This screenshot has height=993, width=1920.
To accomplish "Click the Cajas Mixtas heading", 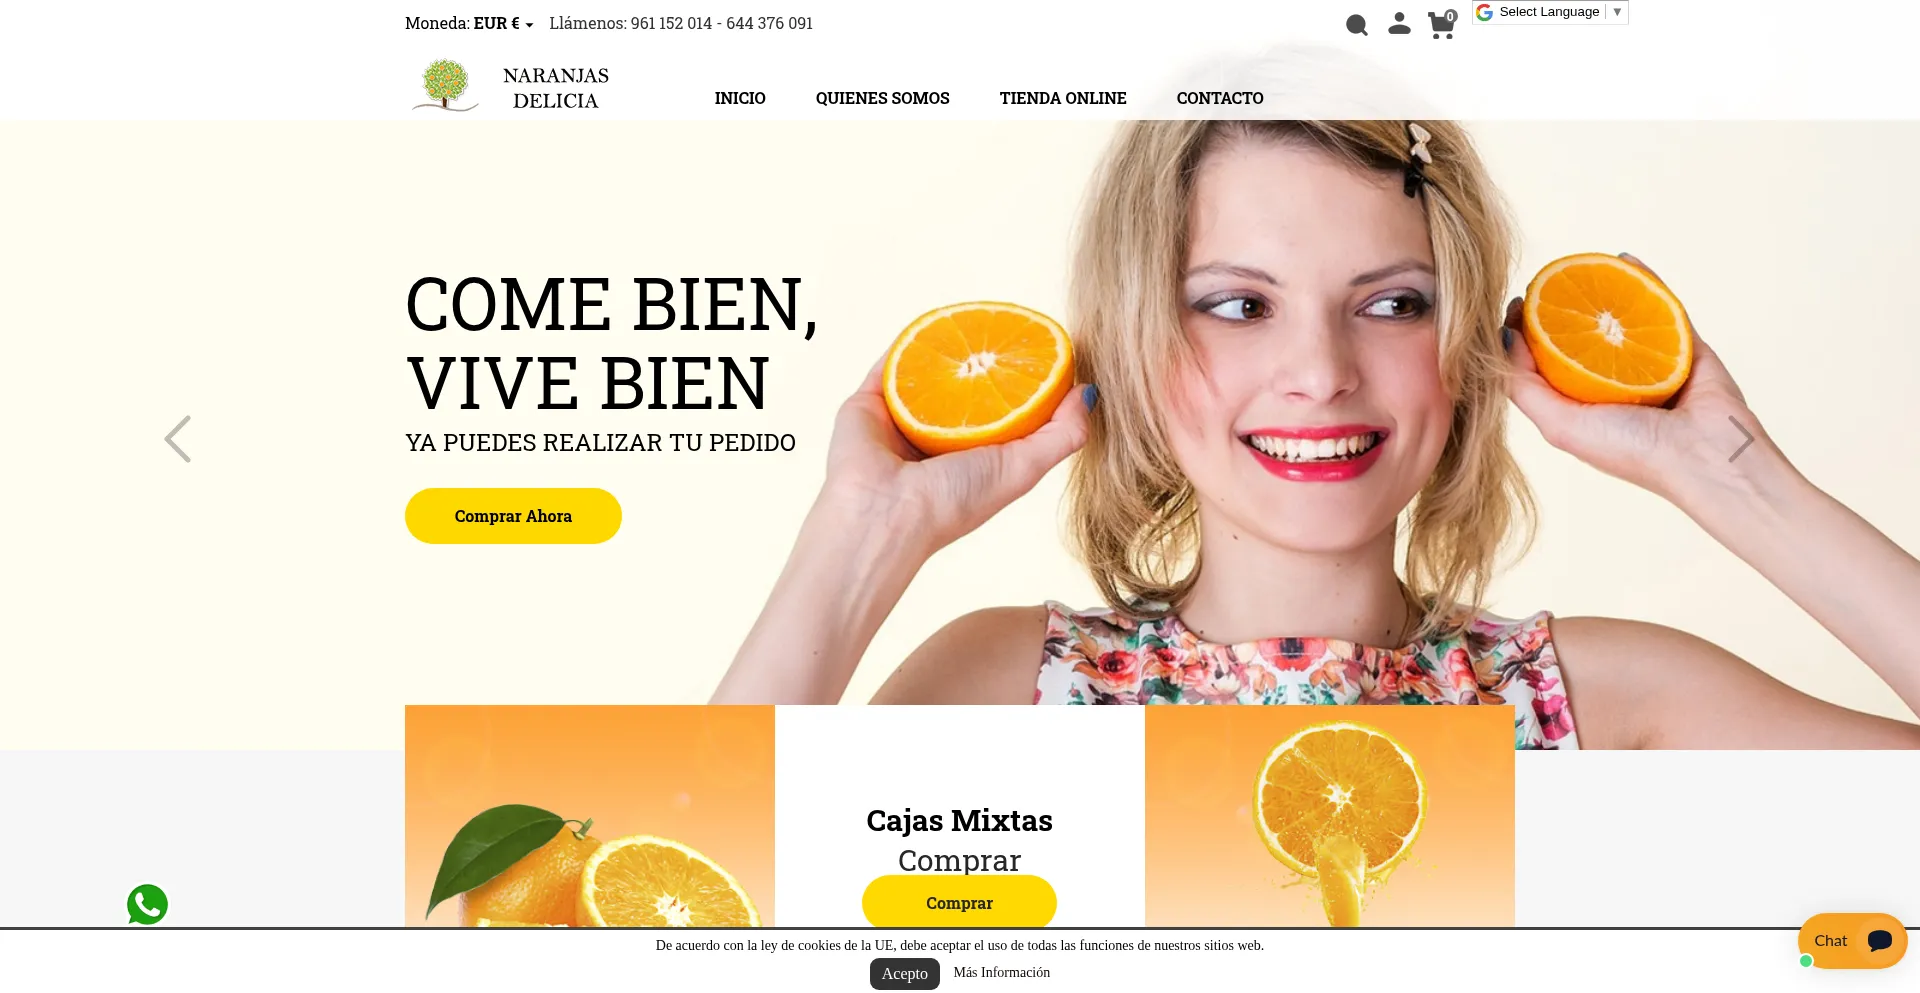I will (959, 821).
